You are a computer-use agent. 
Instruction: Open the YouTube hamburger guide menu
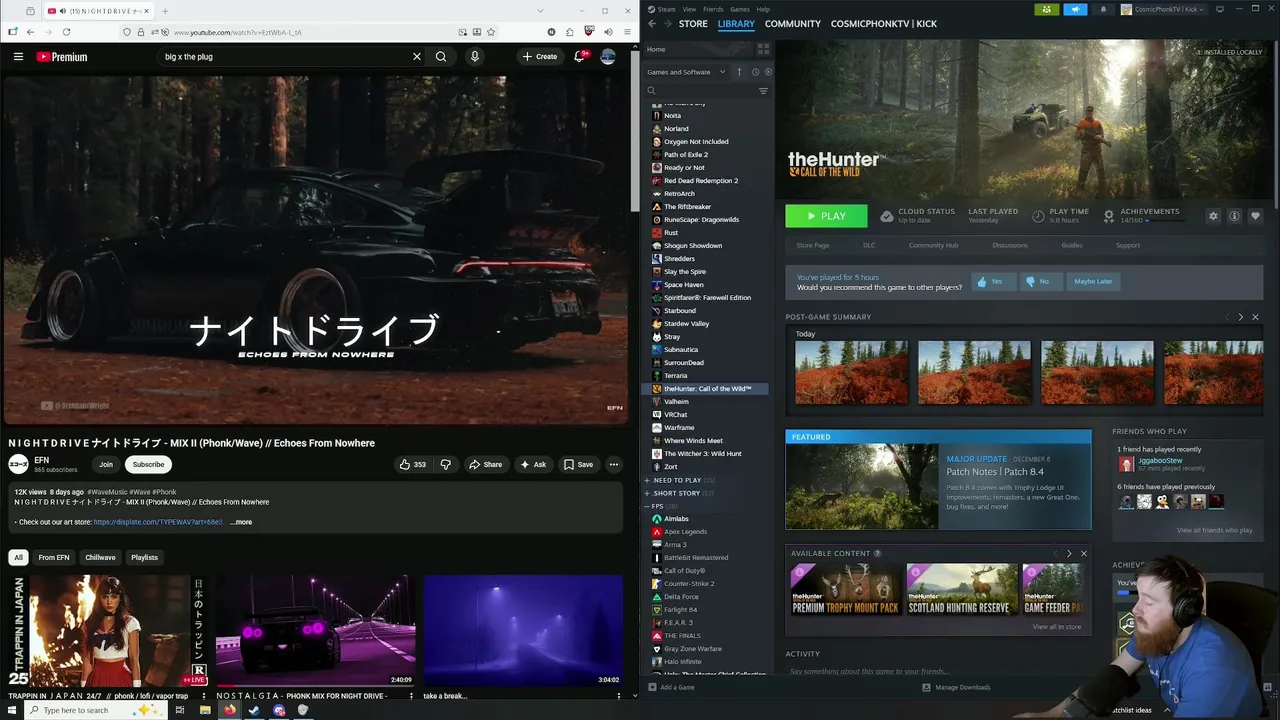pos(18,57)
